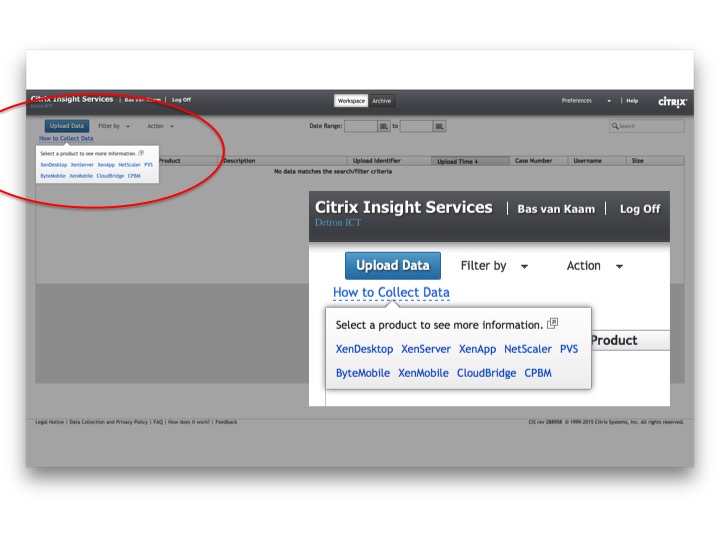Viewport: 720px width, 540px height.
Task: Switch to the Archive tab
Action: click(x=382, y=101)
